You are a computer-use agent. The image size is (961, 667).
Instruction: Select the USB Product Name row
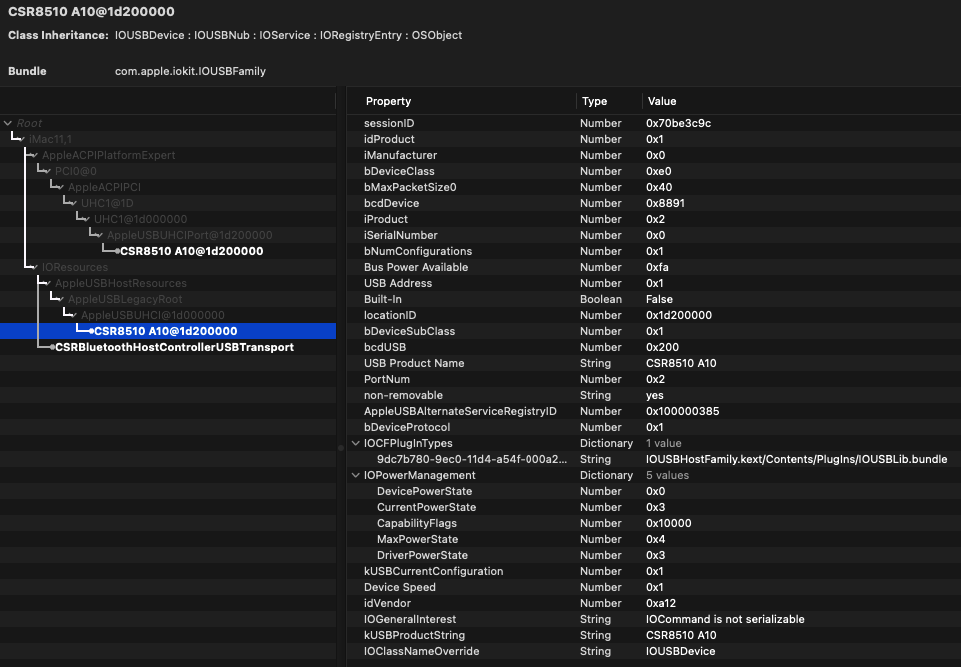653,363
